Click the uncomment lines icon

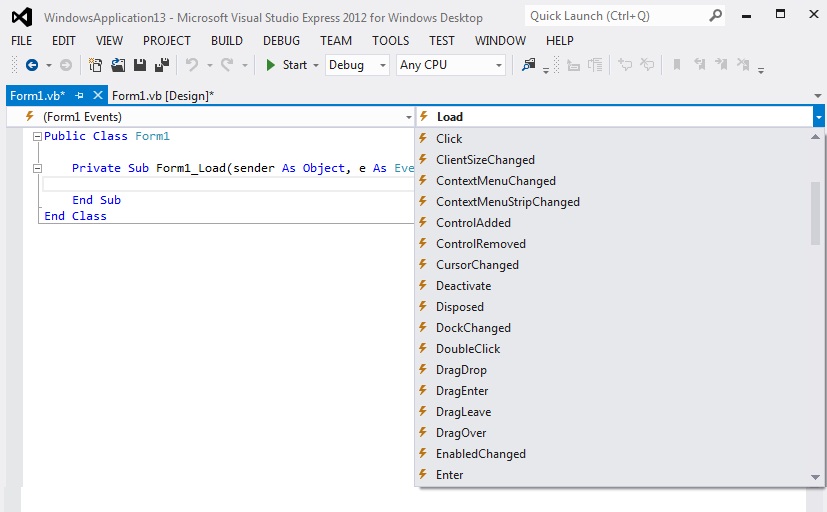[x=647, y=65]
